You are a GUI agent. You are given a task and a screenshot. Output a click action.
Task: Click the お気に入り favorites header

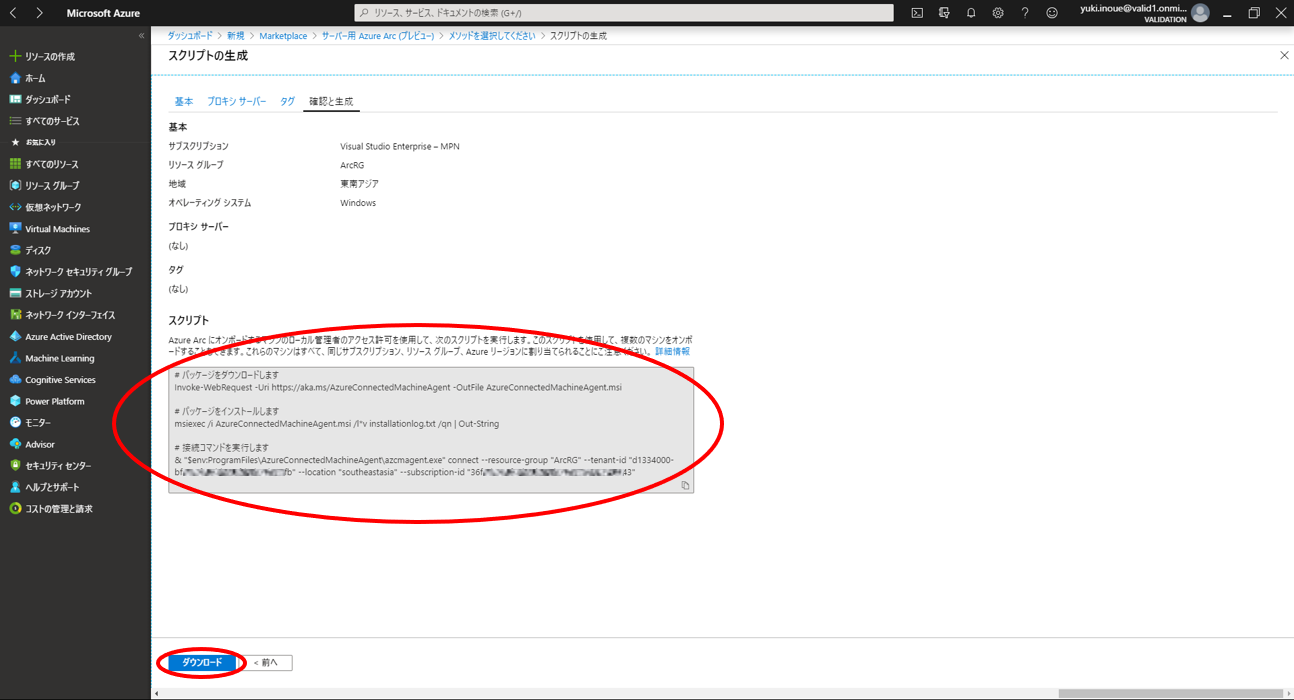pyautogui.click(x=40, y=143)
